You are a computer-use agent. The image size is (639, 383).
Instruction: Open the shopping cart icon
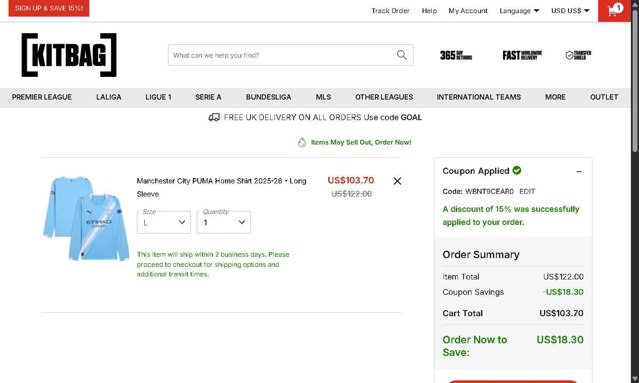coord(615,10)
